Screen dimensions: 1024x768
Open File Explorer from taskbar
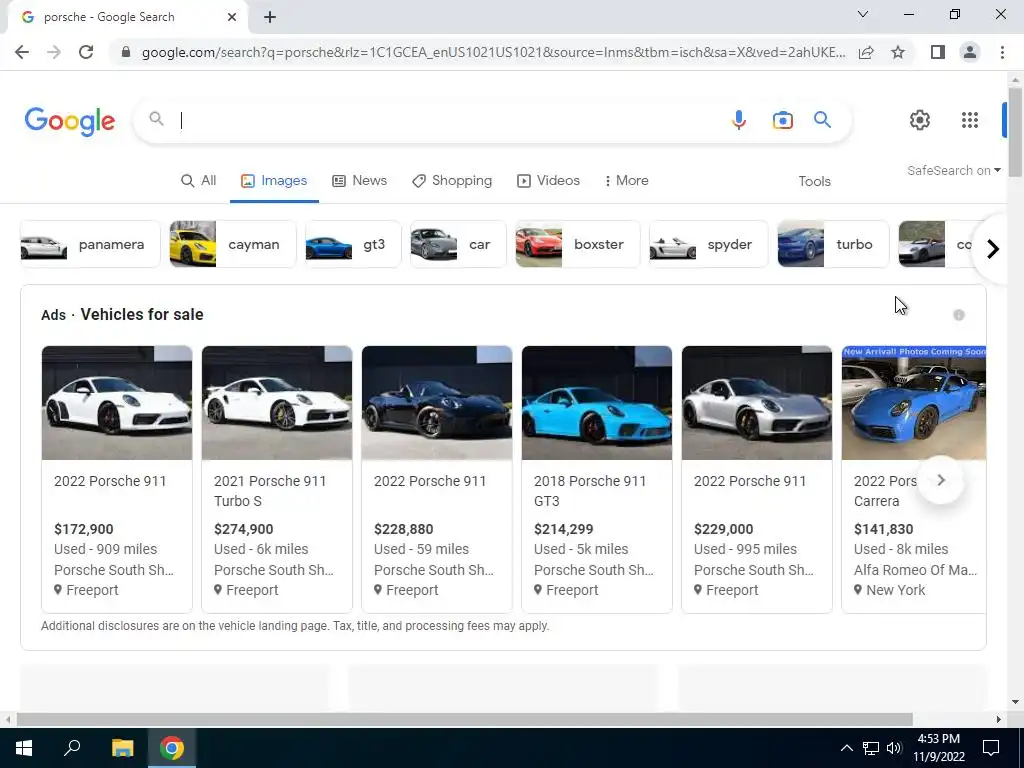pyautogui.click(x=122, y=748)
